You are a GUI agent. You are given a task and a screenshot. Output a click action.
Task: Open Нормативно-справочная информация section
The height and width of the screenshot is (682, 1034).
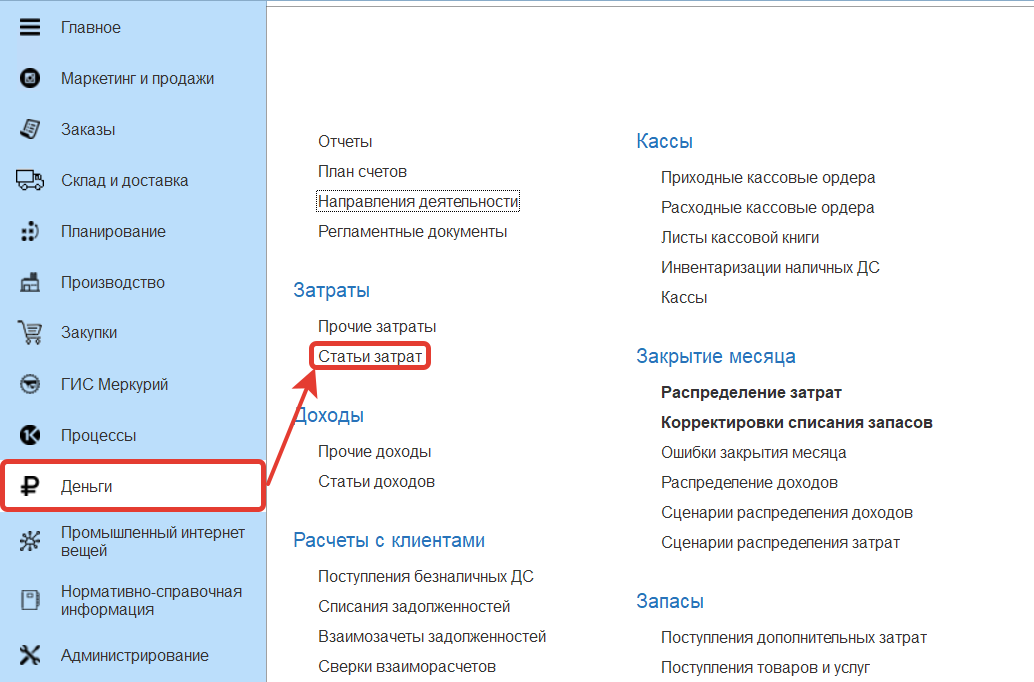click(150, 600)
